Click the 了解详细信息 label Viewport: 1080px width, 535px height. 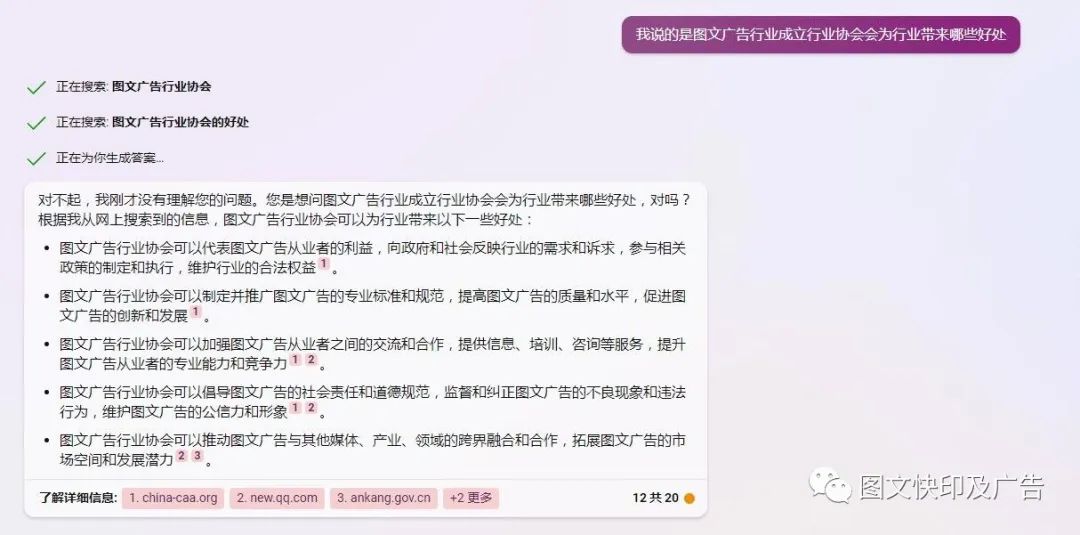78,499
